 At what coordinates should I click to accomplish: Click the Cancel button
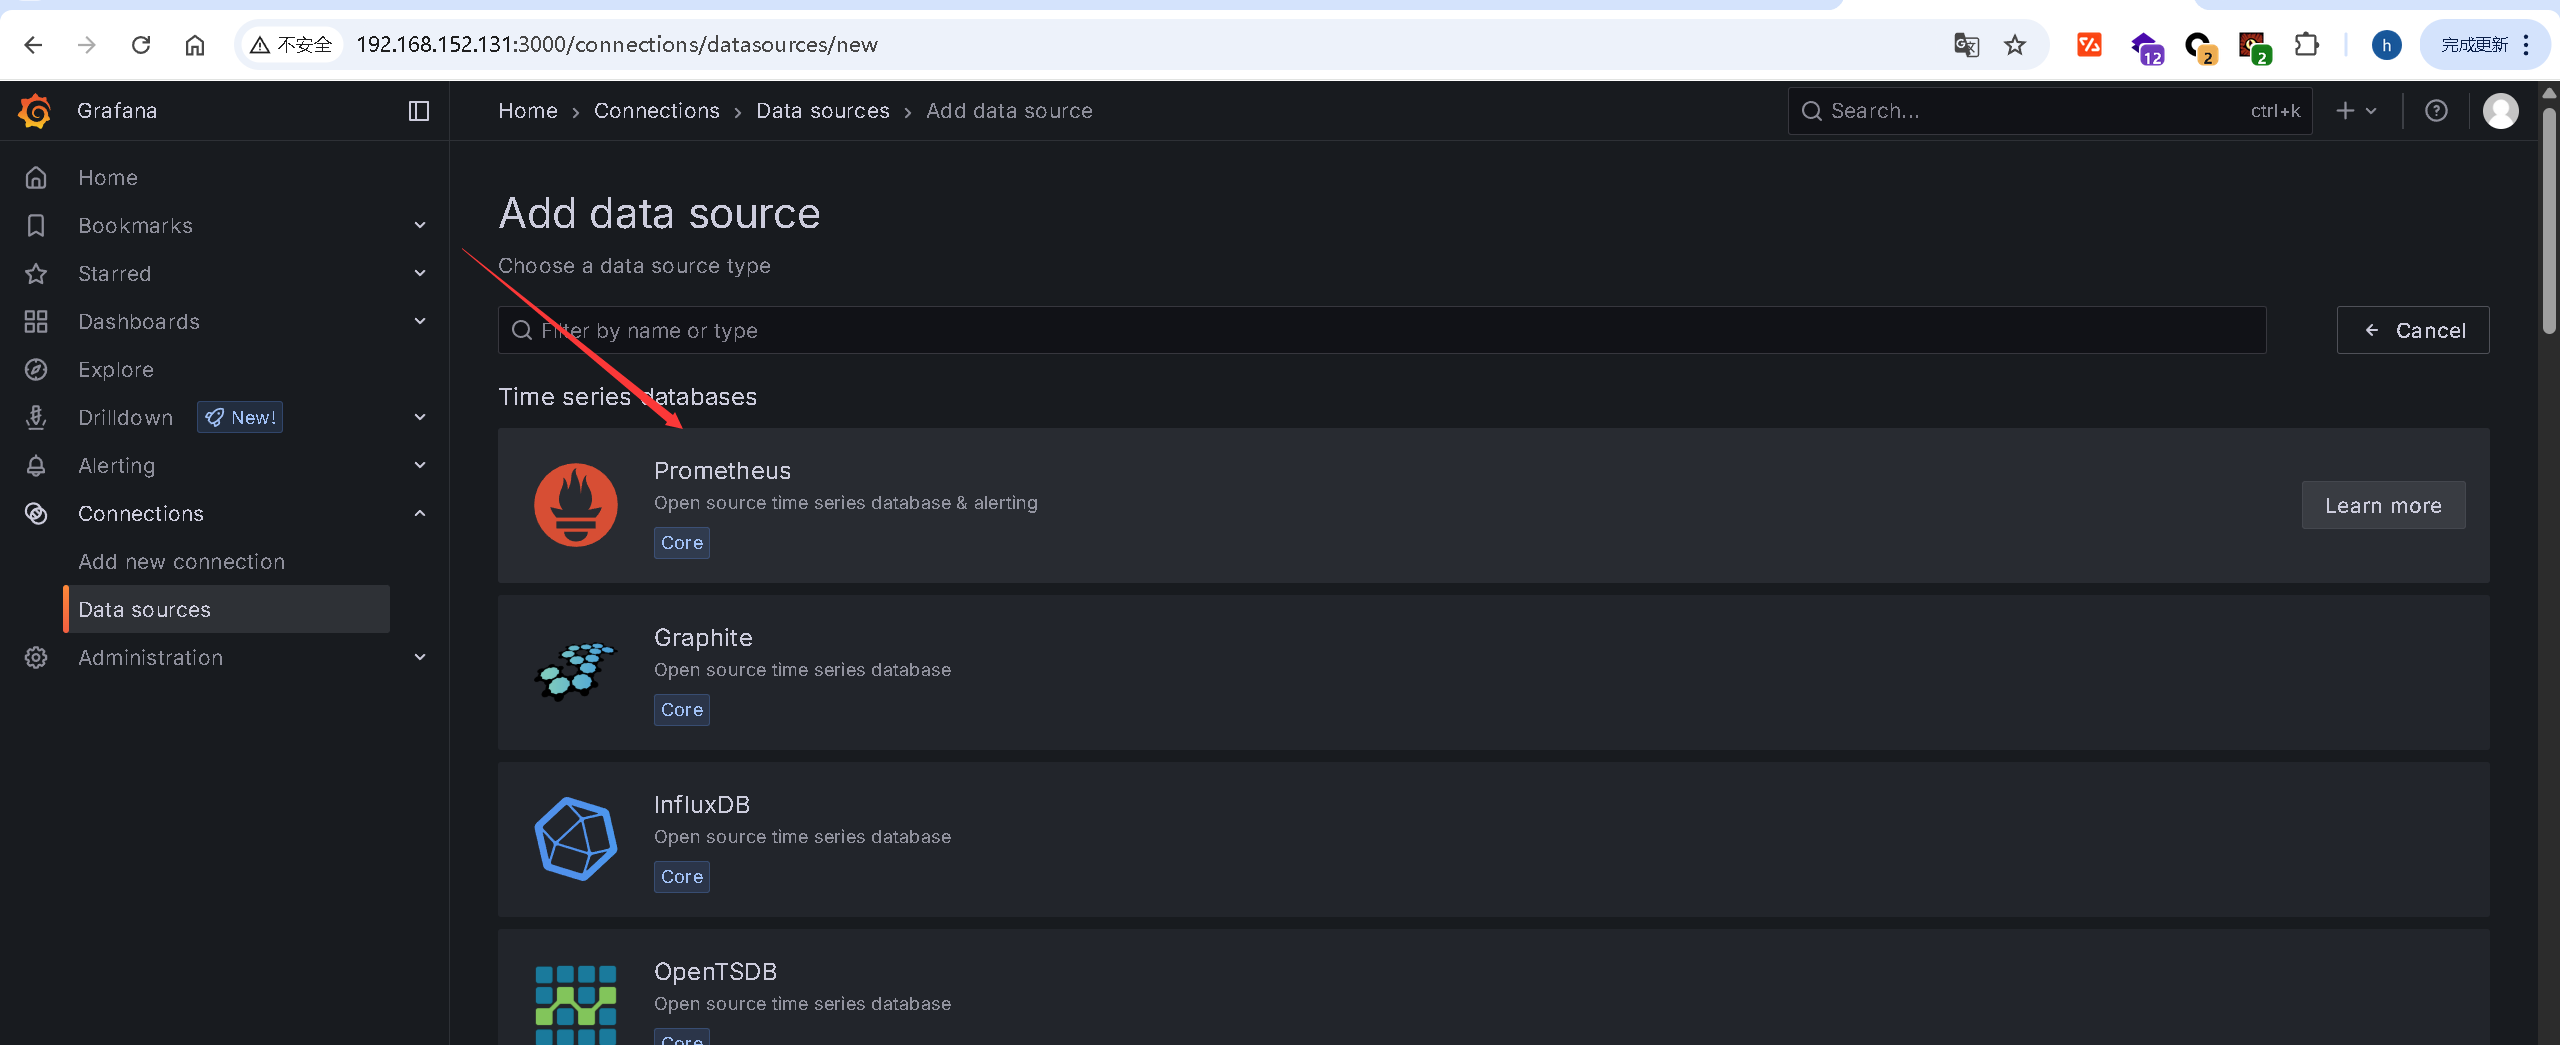[2412, 330]
